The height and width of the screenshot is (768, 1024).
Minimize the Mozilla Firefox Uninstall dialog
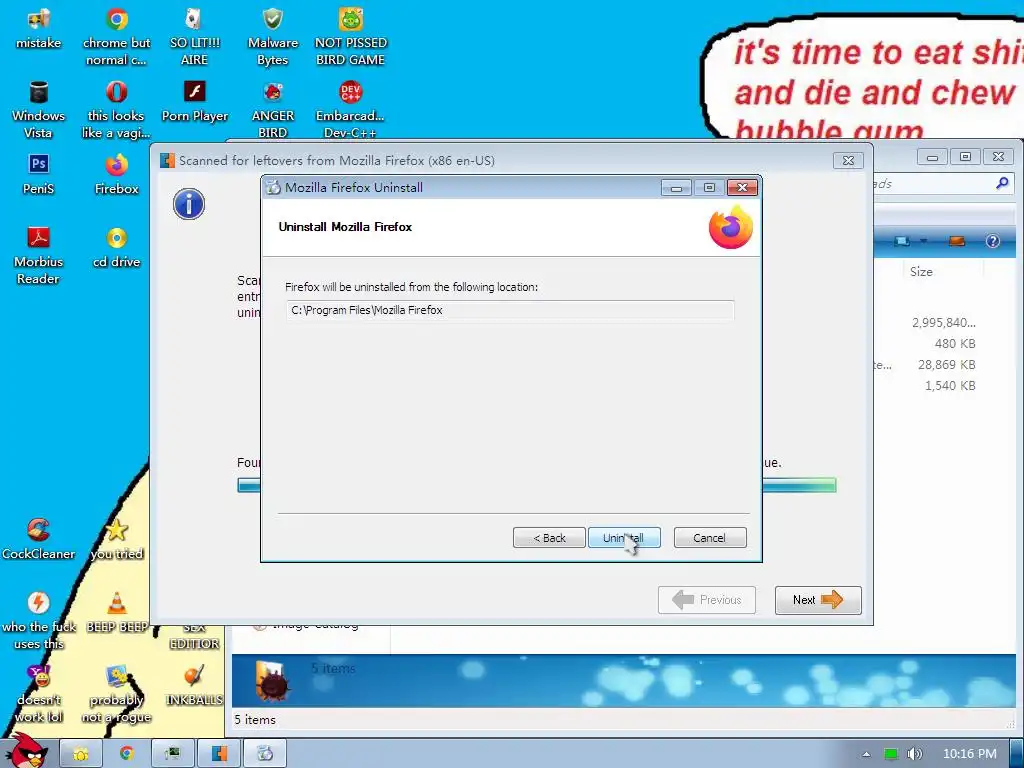pyautogui.click(x=676, y=188)
